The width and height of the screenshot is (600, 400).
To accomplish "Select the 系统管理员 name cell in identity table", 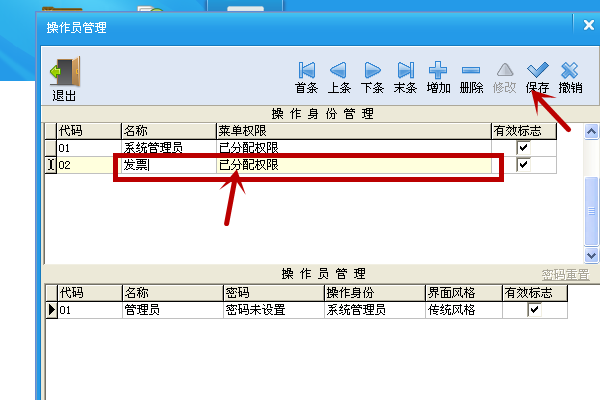I will click(169, 148).
